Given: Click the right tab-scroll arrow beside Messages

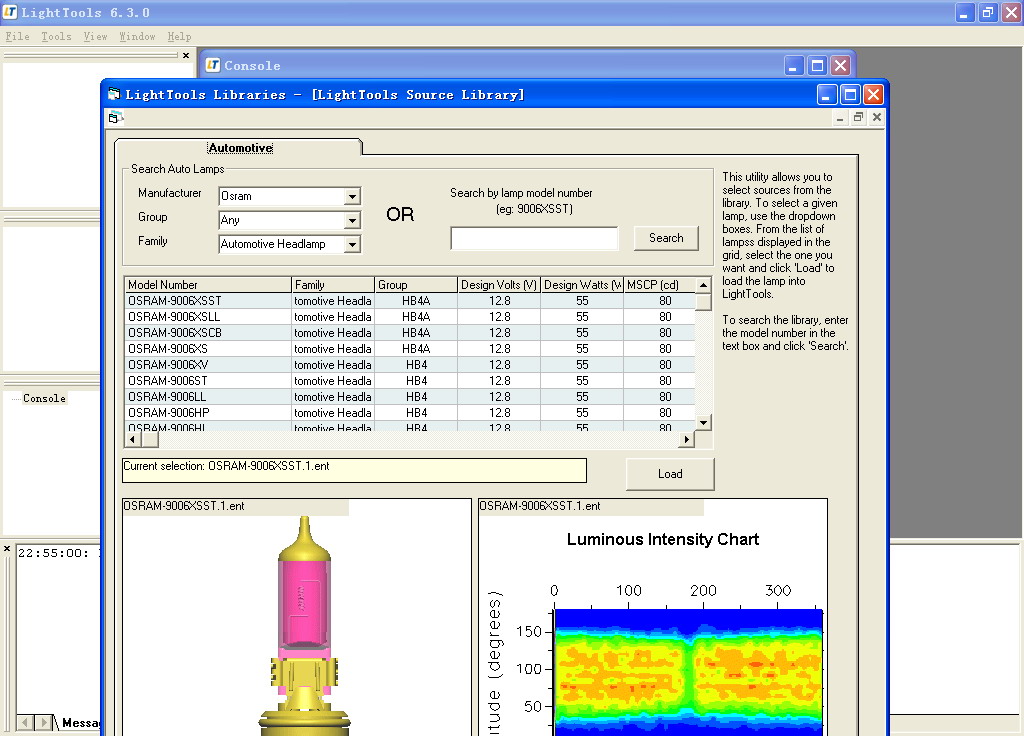Looking at the screenshot, I should point(43,722).
